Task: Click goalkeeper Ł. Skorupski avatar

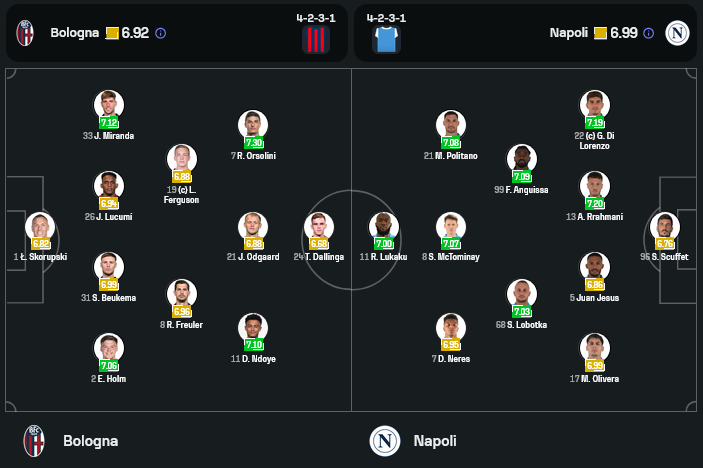Action: pos(40,226)
